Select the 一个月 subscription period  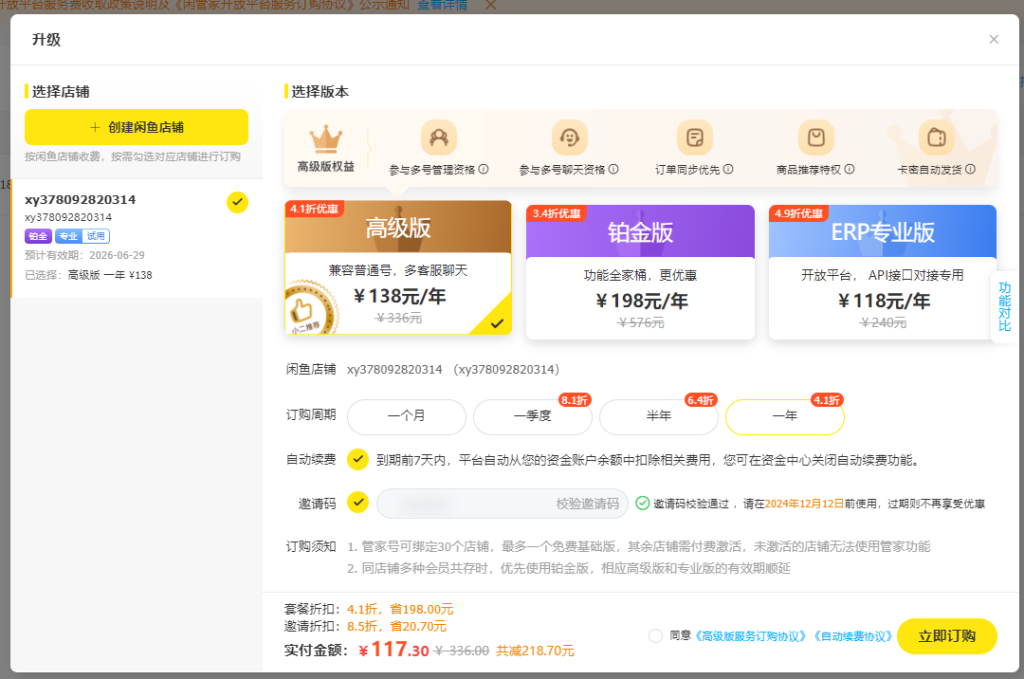[406, 417]
